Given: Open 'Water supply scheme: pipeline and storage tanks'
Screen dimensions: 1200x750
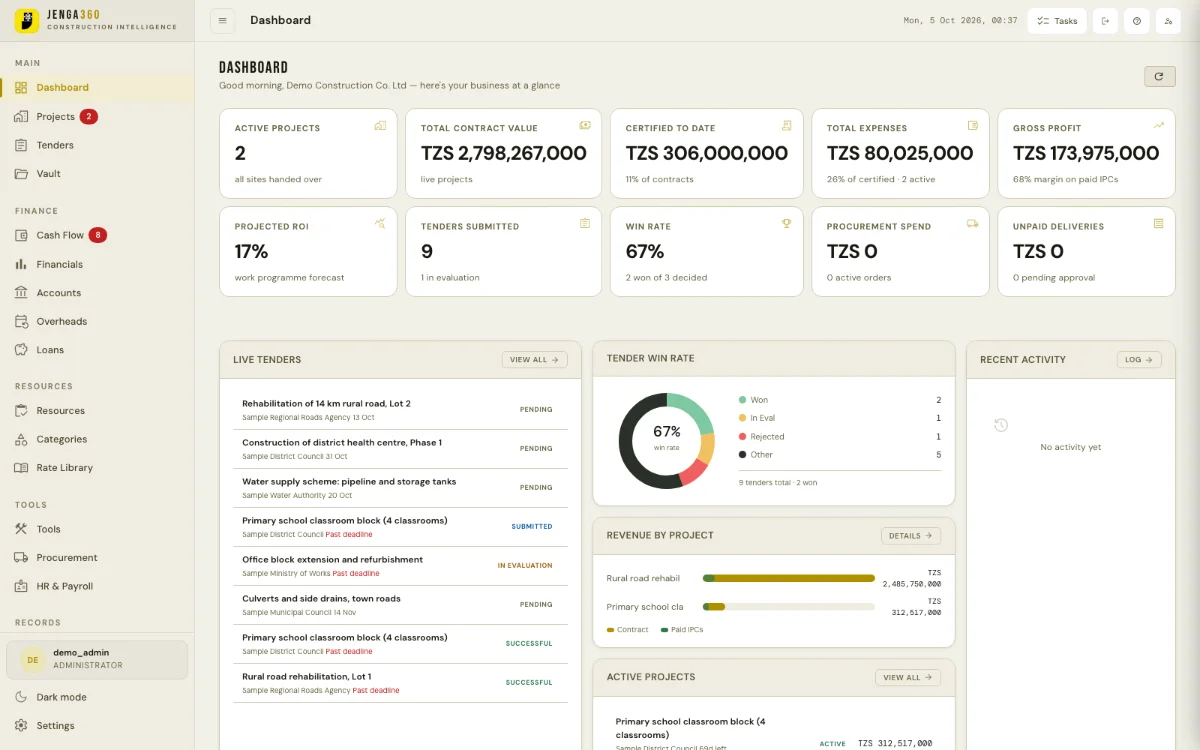Looking at the screenshot, I should tap(400, 488).
